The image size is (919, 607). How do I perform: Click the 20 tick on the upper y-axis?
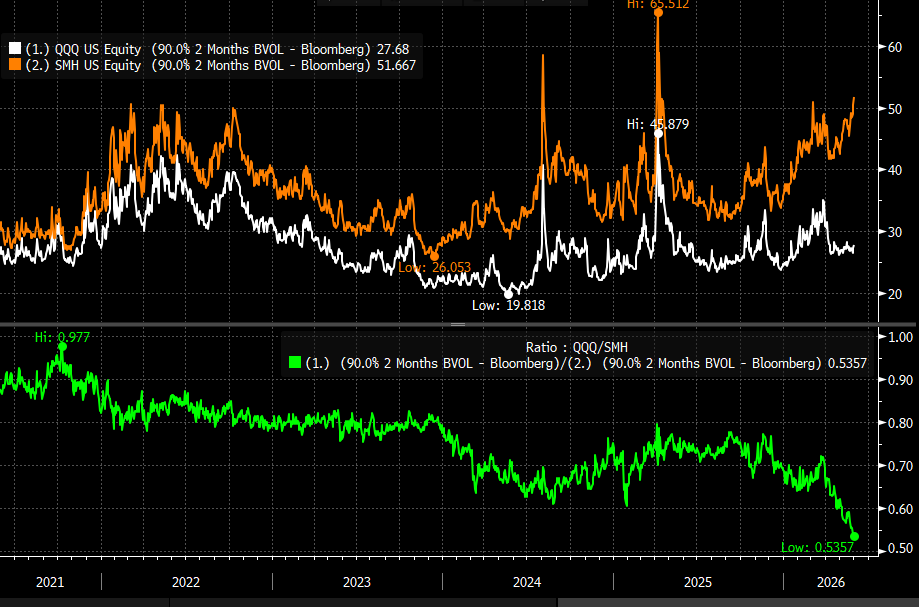pyautogui.click(x=894, y=294)
